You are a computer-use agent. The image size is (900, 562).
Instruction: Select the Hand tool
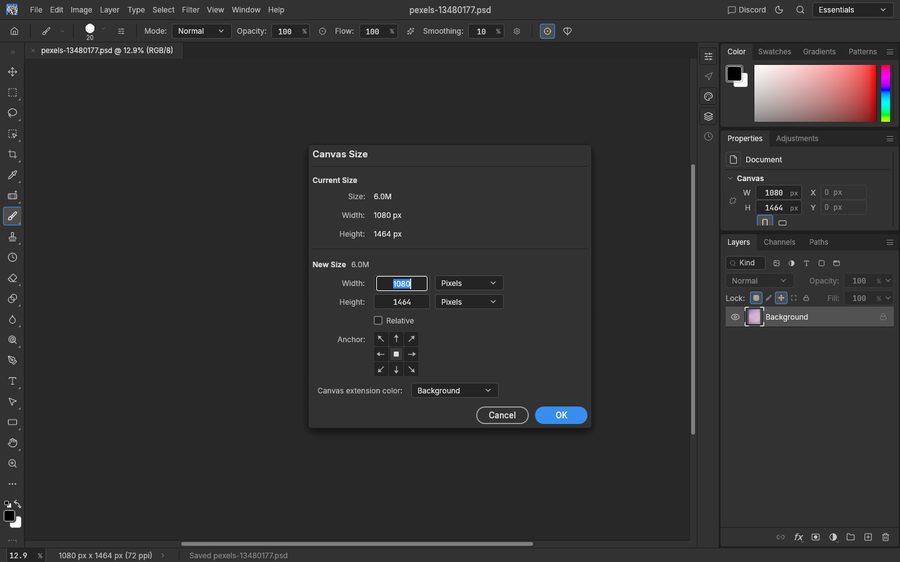pos(12,443)
